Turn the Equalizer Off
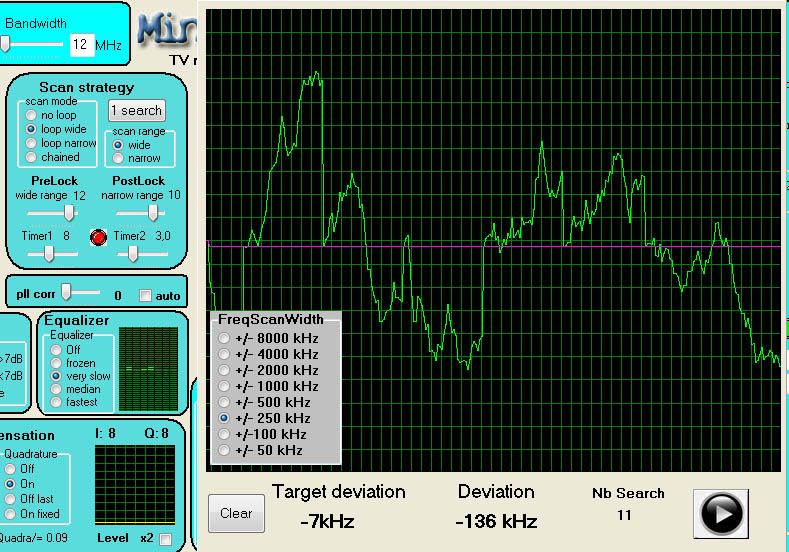This screenshot has width=789, height=552. click(x=57, y=350)
